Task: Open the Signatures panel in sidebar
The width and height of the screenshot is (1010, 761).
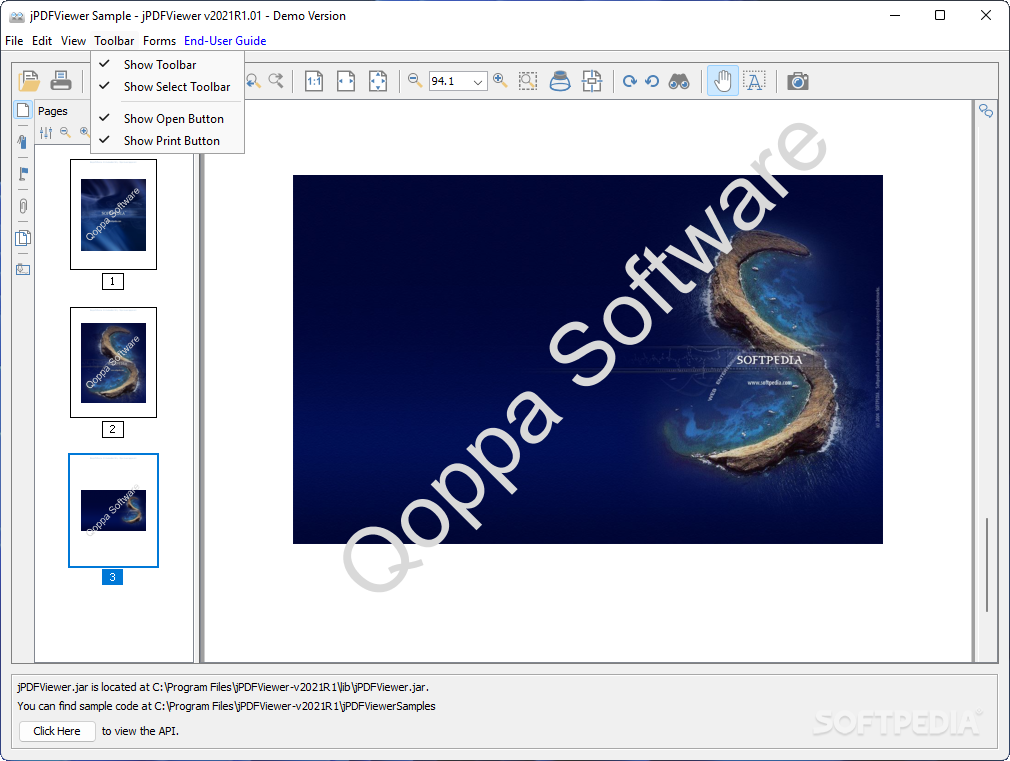Action: click(x=23, y=142)
